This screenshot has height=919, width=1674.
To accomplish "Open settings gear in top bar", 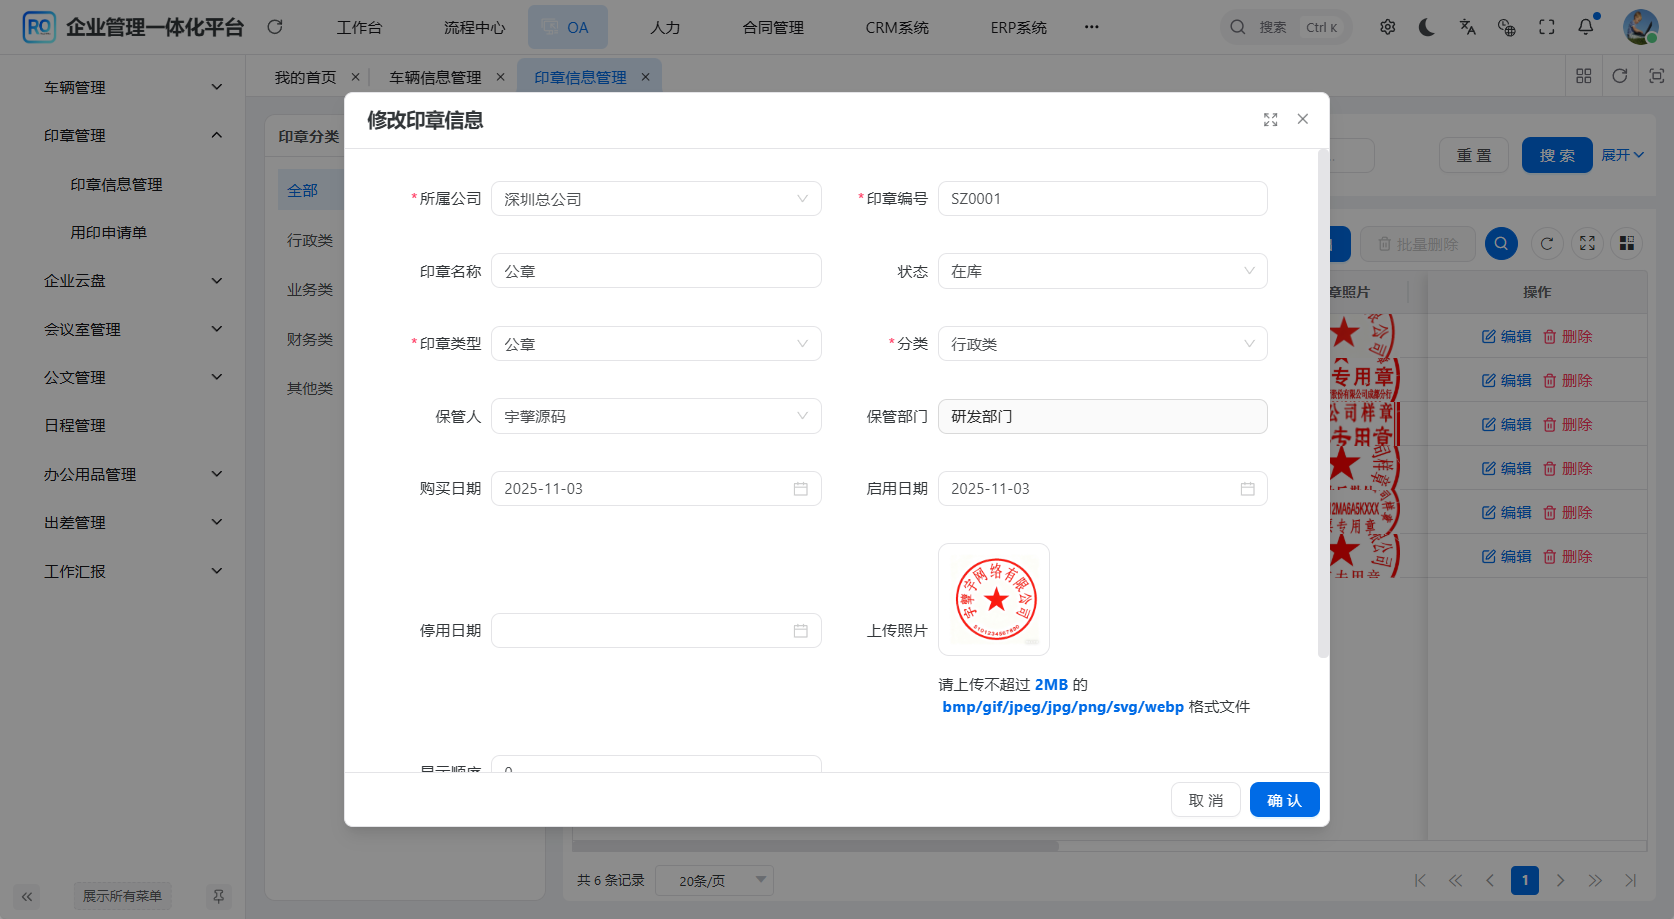I will click(1387, 27).
